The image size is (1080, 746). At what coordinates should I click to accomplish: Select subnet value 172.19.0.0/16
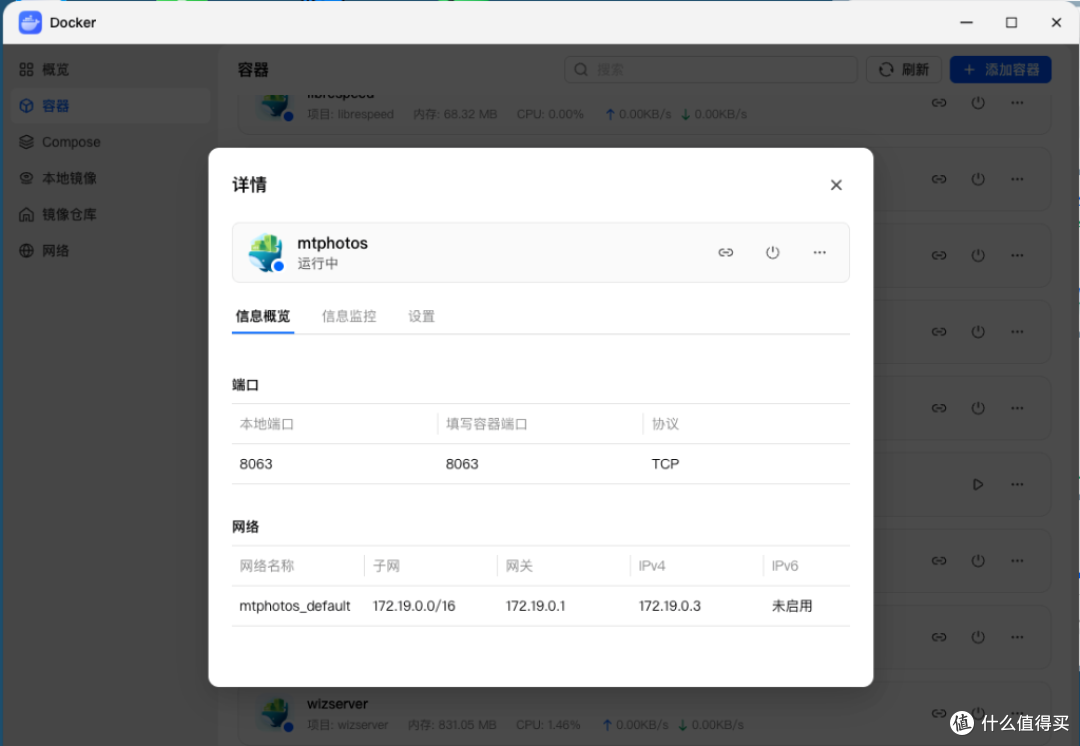tap(414, 605)
